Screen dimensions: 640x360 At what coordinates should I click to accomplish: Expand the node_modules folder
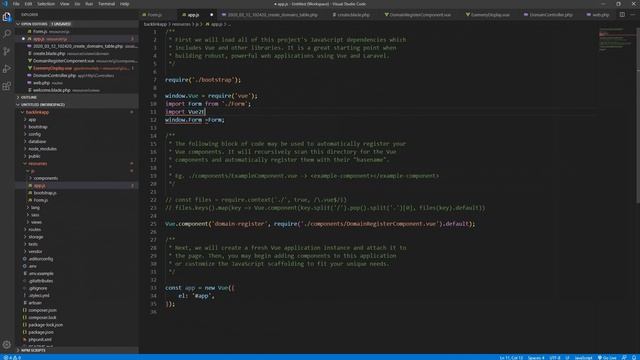click(x=77, y=149)
